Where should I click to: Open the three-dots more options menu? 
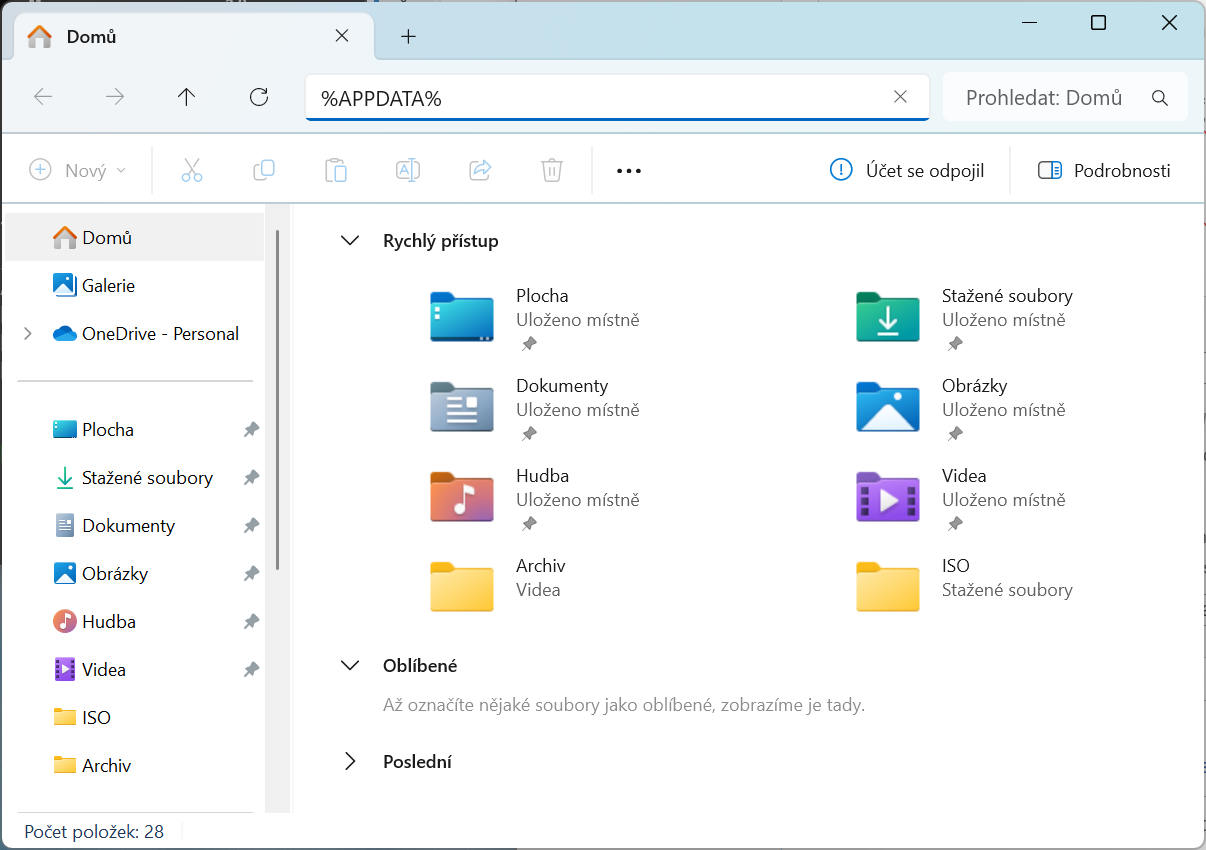[629, 171]
